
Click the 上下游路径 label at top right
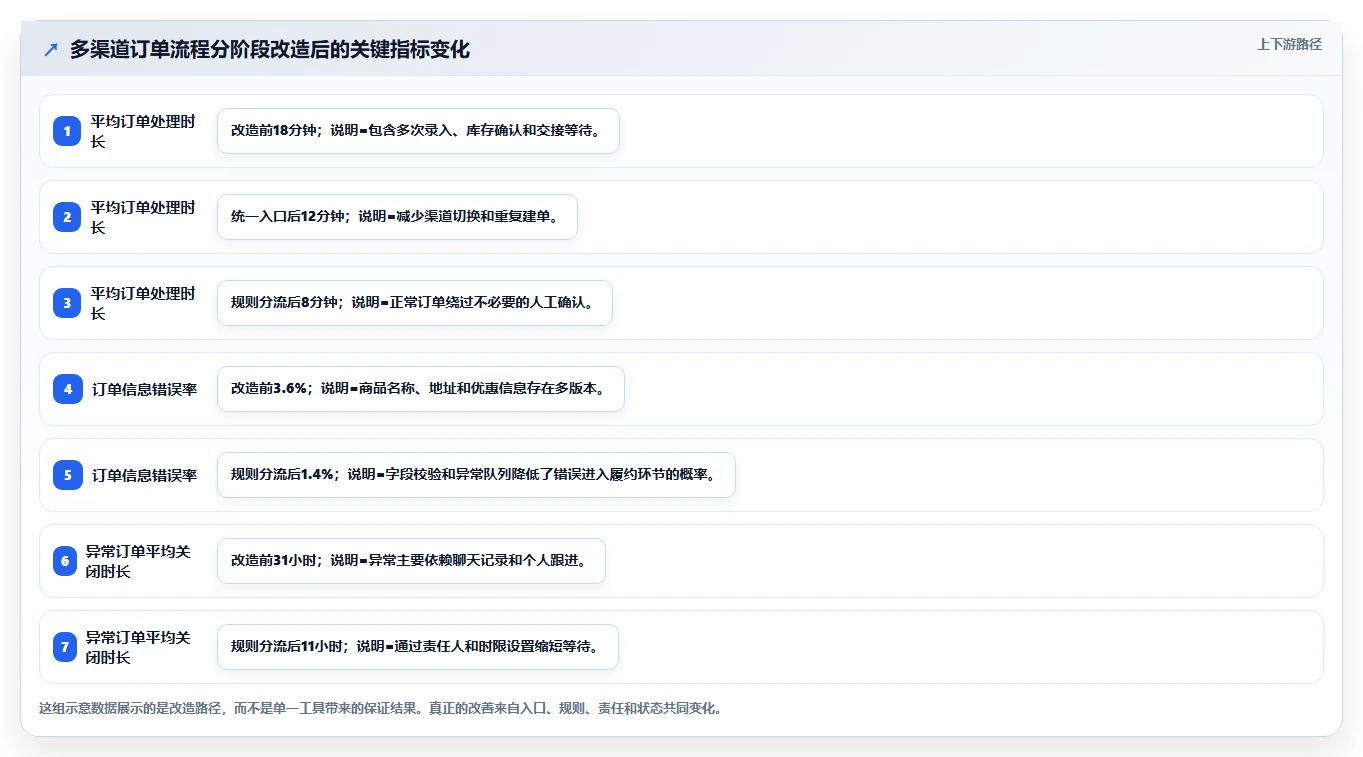pyautogui.click(x=1289, y=44)
